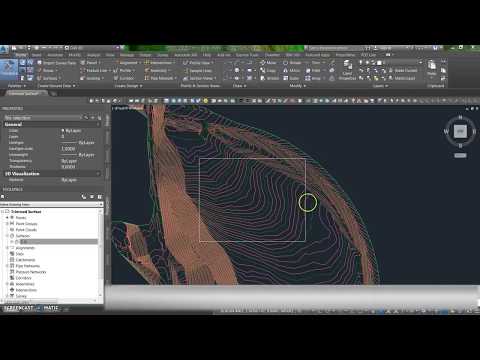Click the Pipe Network tool icon
Image resolution: width=480 pixels, height=360 pixels.
[x=147, y=78]
